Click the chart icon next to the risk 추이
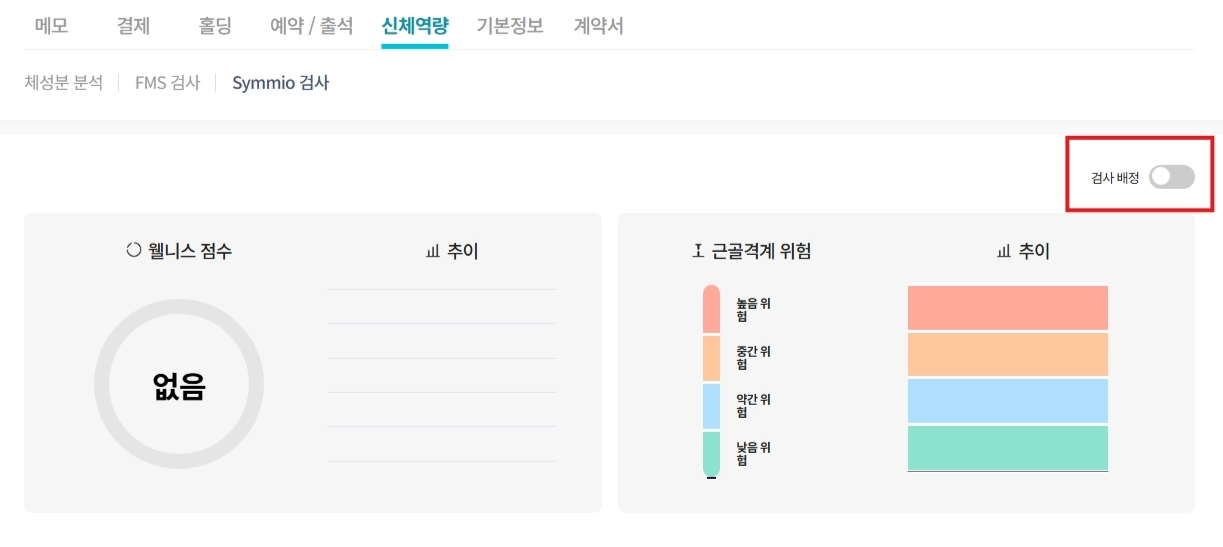 coord(1004,252)
